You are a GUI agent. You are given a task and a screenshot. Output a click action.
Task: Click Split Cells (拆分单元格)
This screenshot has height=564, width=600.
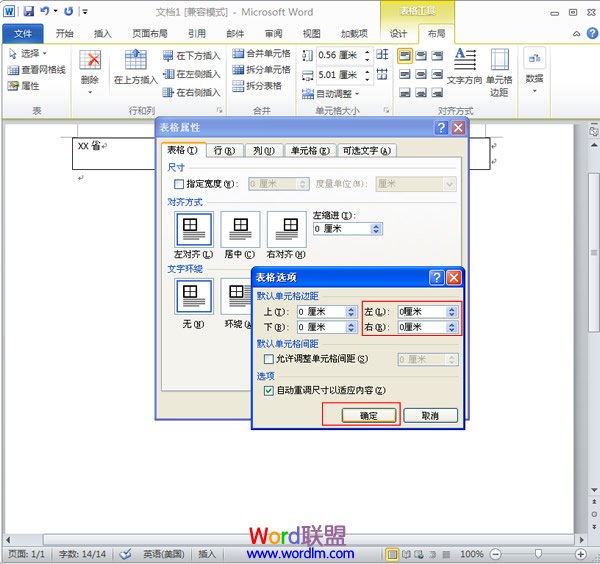click(261, 70)
